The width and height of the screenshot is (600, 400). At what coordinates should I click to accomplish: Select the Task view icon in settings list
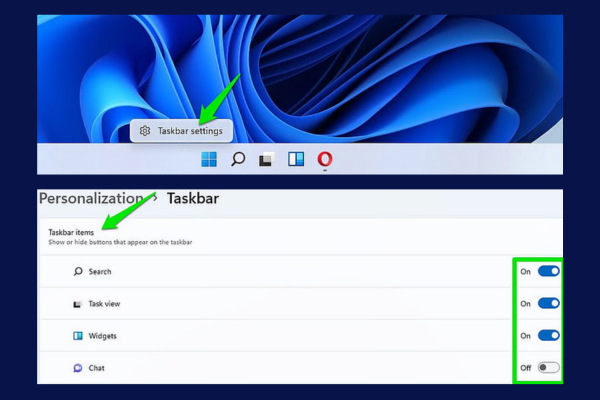point(77,304)
